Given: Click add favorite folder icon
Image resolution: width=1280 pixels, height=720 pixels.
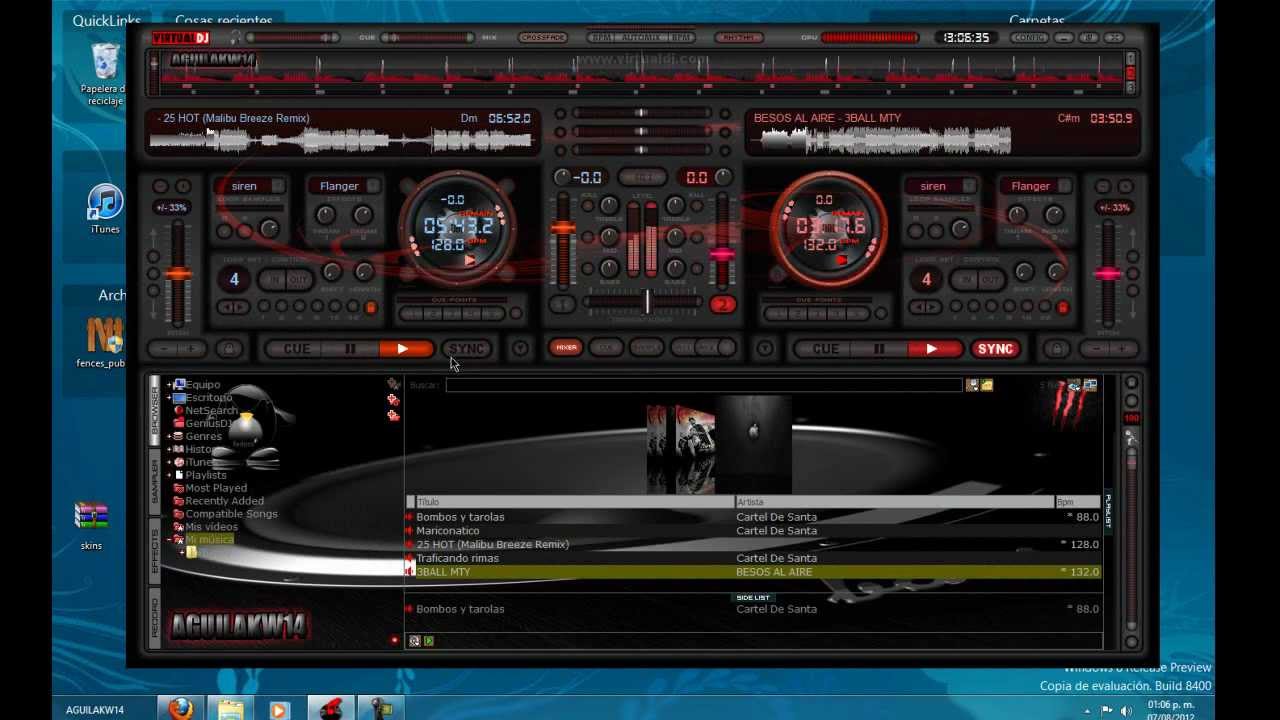Looking at the screenshot, I should point(393,400).
